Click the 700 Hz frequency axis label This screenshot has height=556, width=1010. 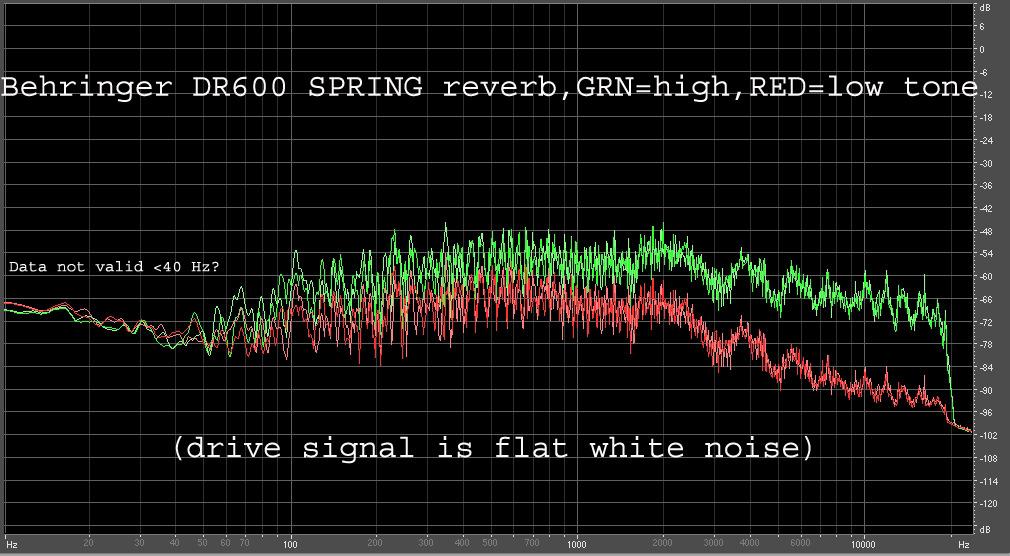coord(531,543)
